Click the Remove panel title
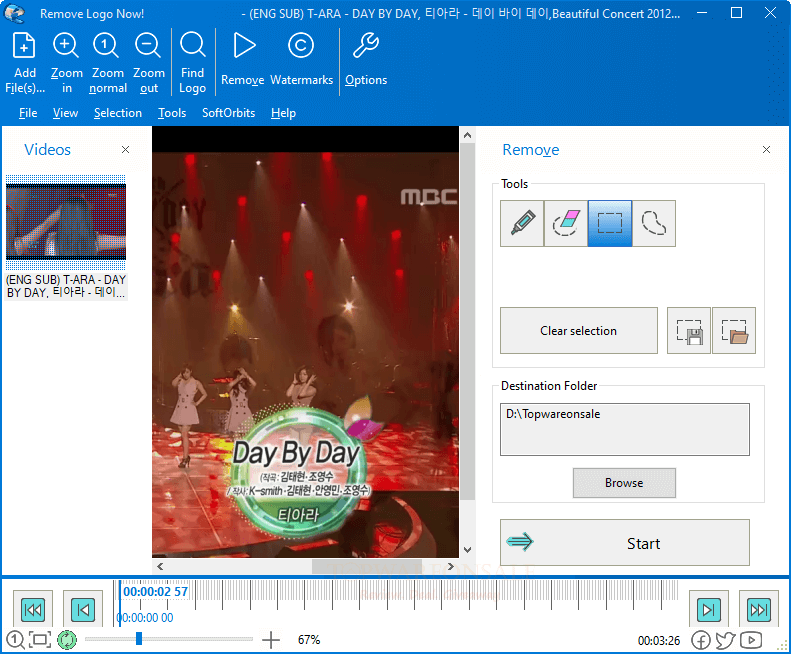The image size is (791, 654). click(x=531, y=150)
